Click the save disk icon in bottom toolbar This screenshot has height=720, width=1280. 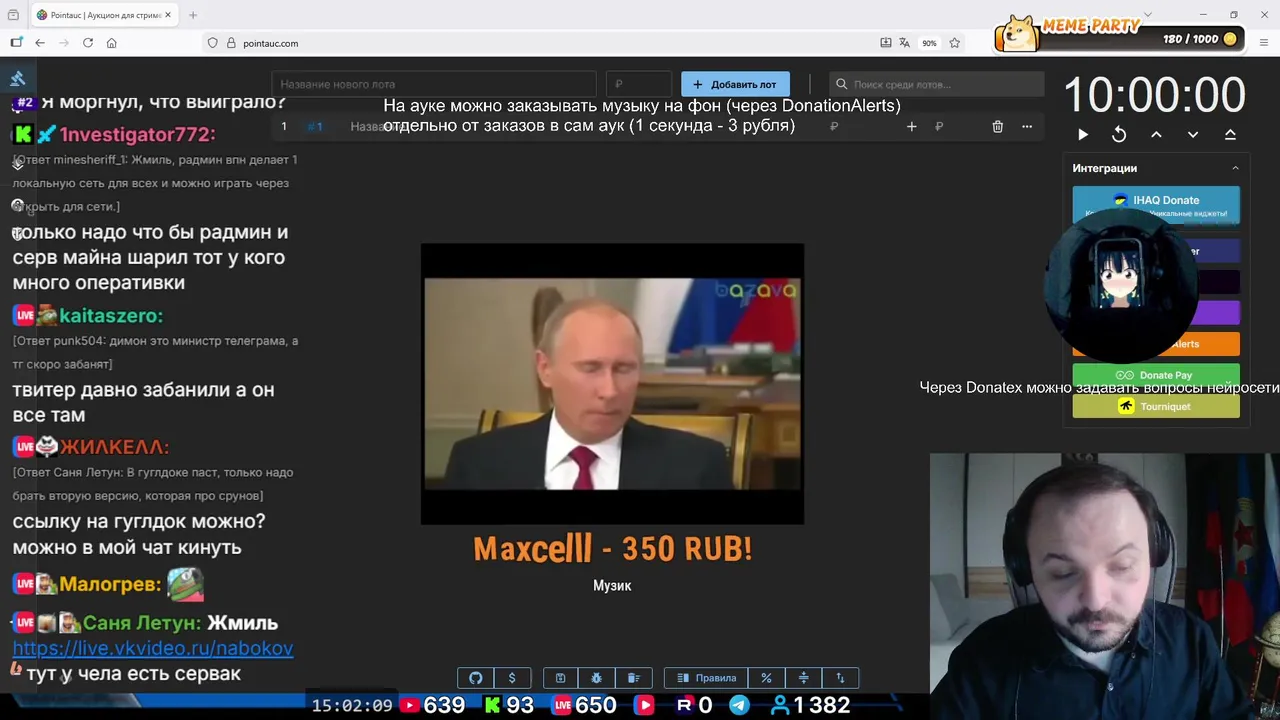(x=560, y=678)
